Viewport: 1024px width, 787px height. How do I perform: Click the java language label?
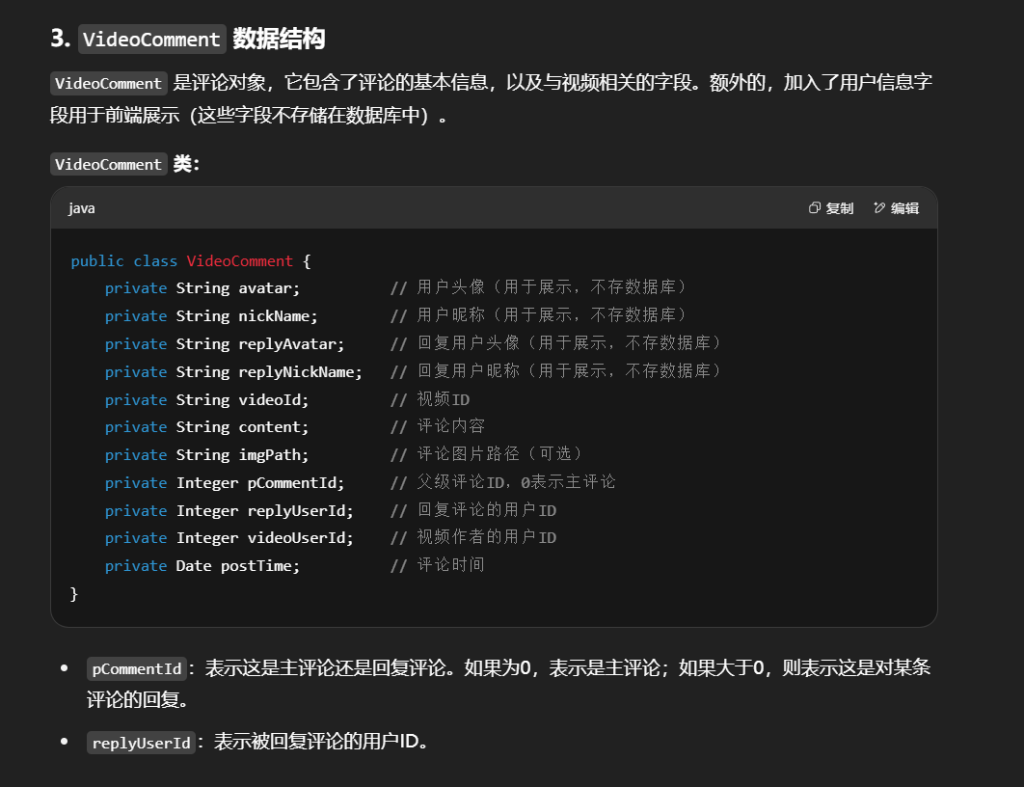(x=82, y=208)
